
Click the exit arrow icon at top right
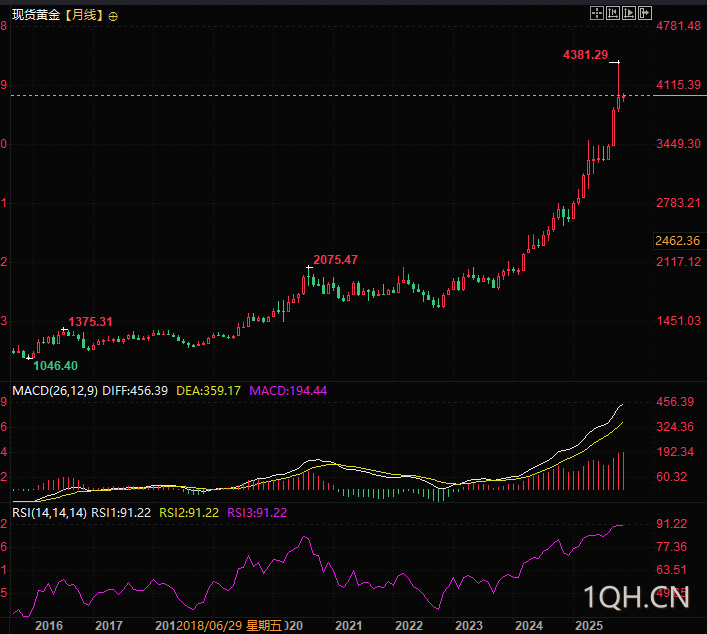pos(646,13)
